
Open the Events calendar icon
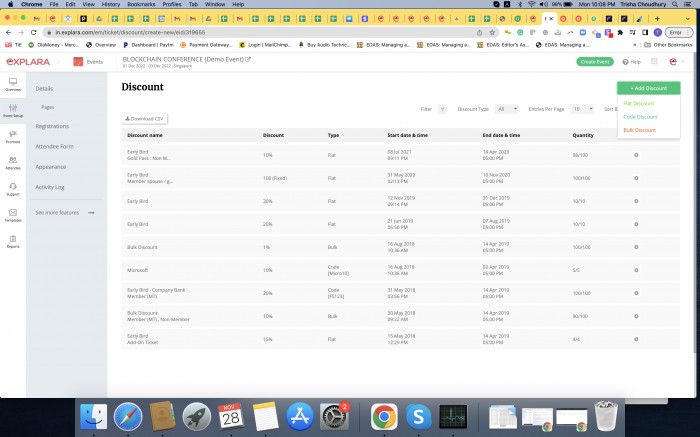(x=78, y=62)
